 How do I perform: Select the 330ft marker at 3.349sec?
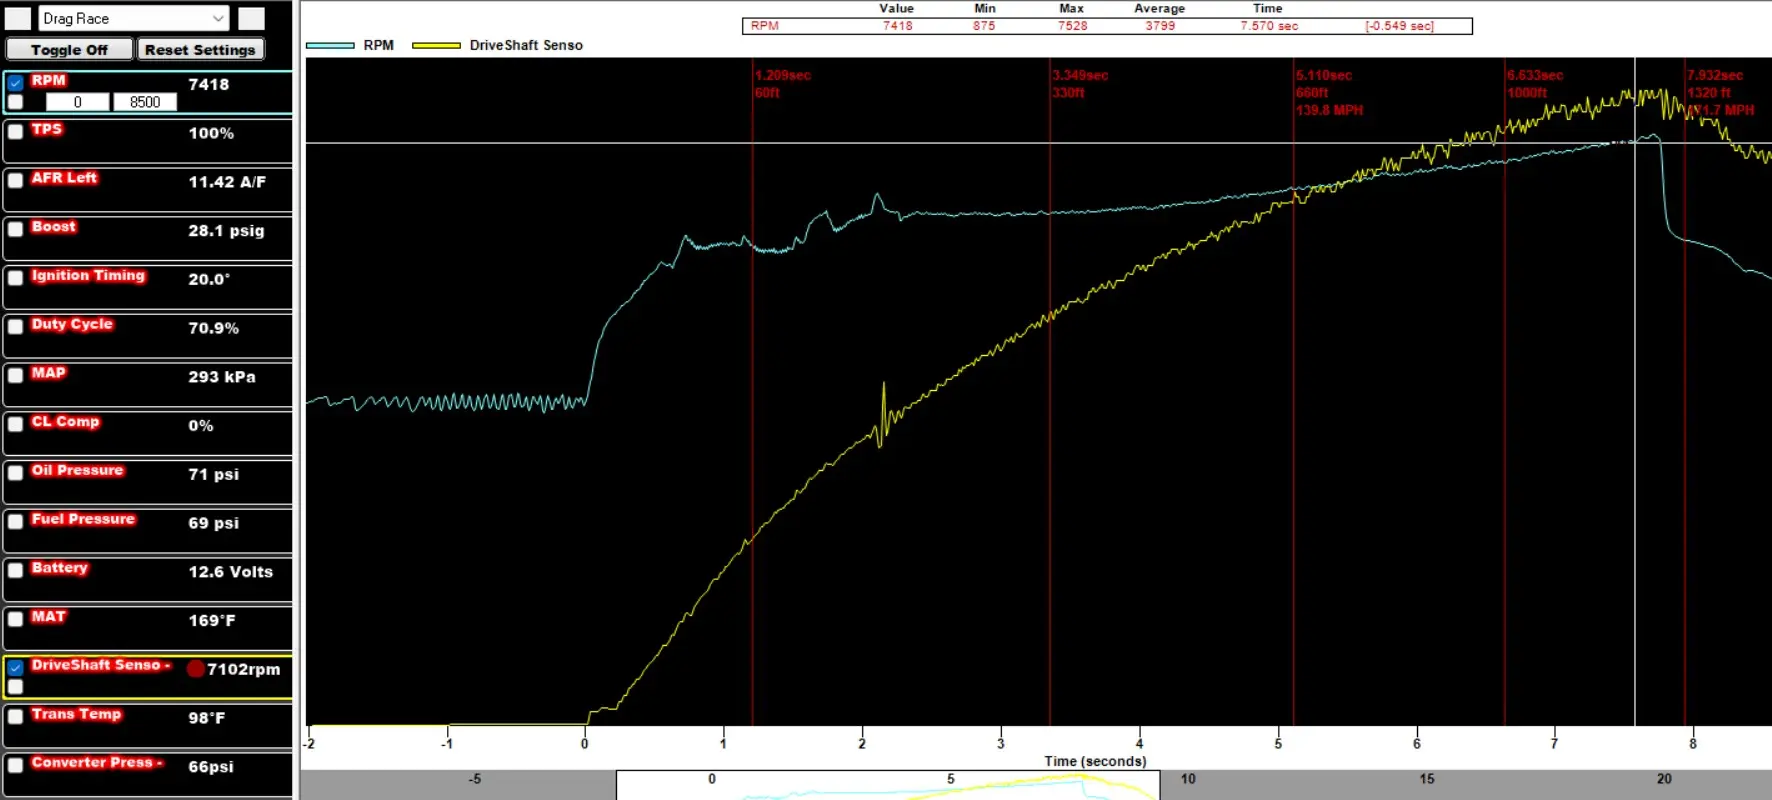click(x=1080, y=84)
